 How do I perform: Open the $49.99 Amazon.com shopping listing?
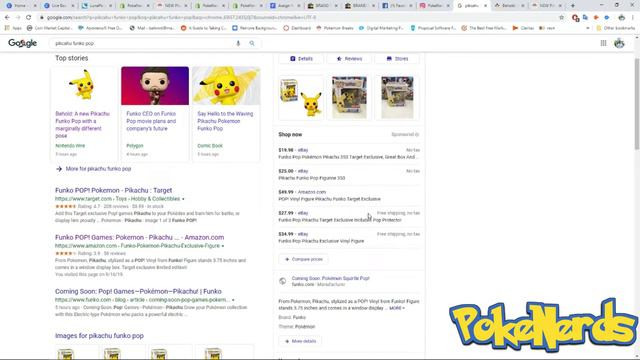[349, 196]
